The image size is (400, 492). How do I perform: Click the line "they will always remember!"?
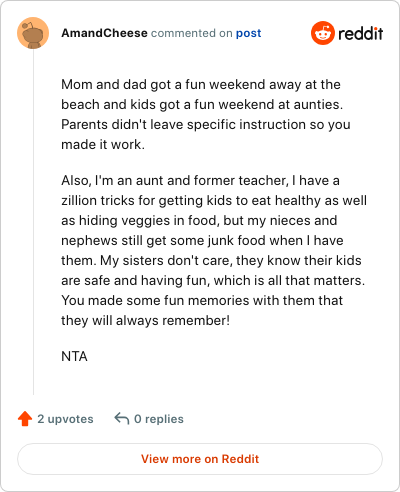[x=146, y=321]
